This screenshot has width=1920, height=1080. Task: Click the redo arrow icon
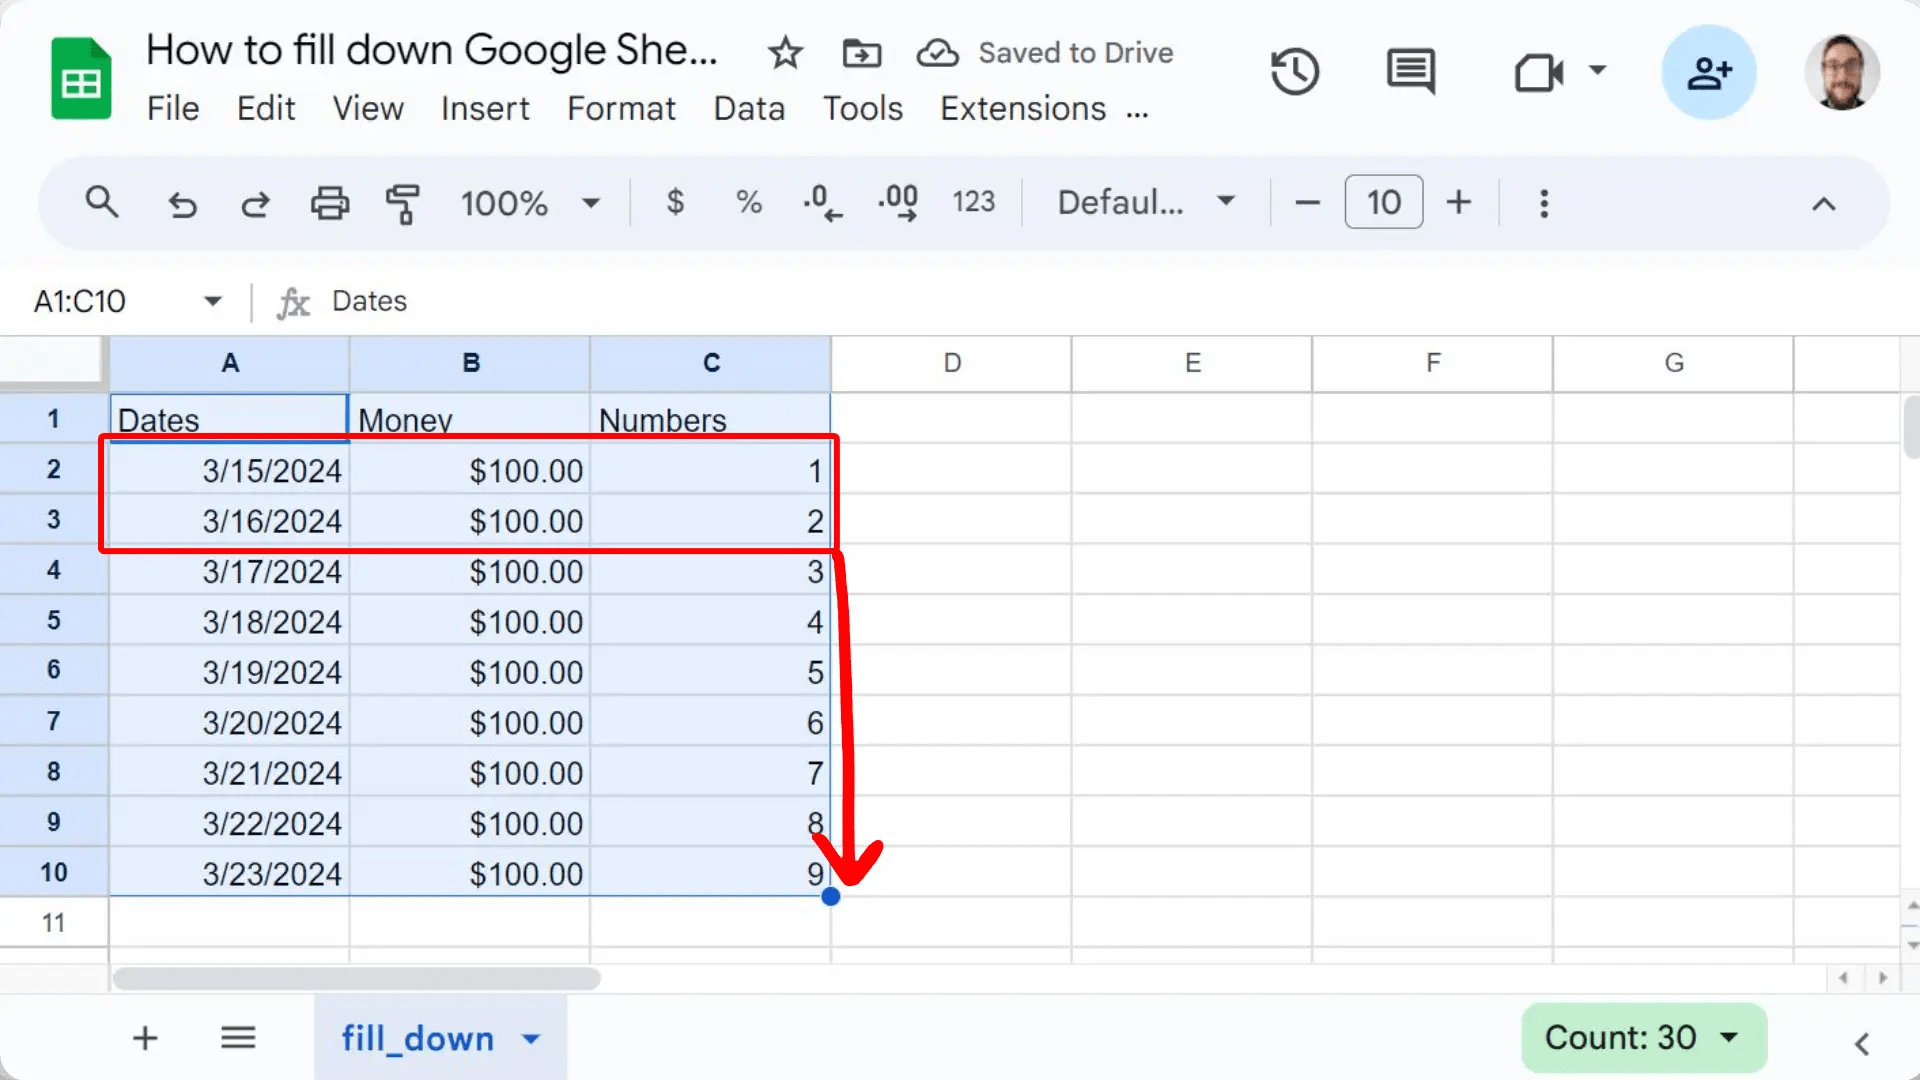pyautogui.click(x=256, y=204)
